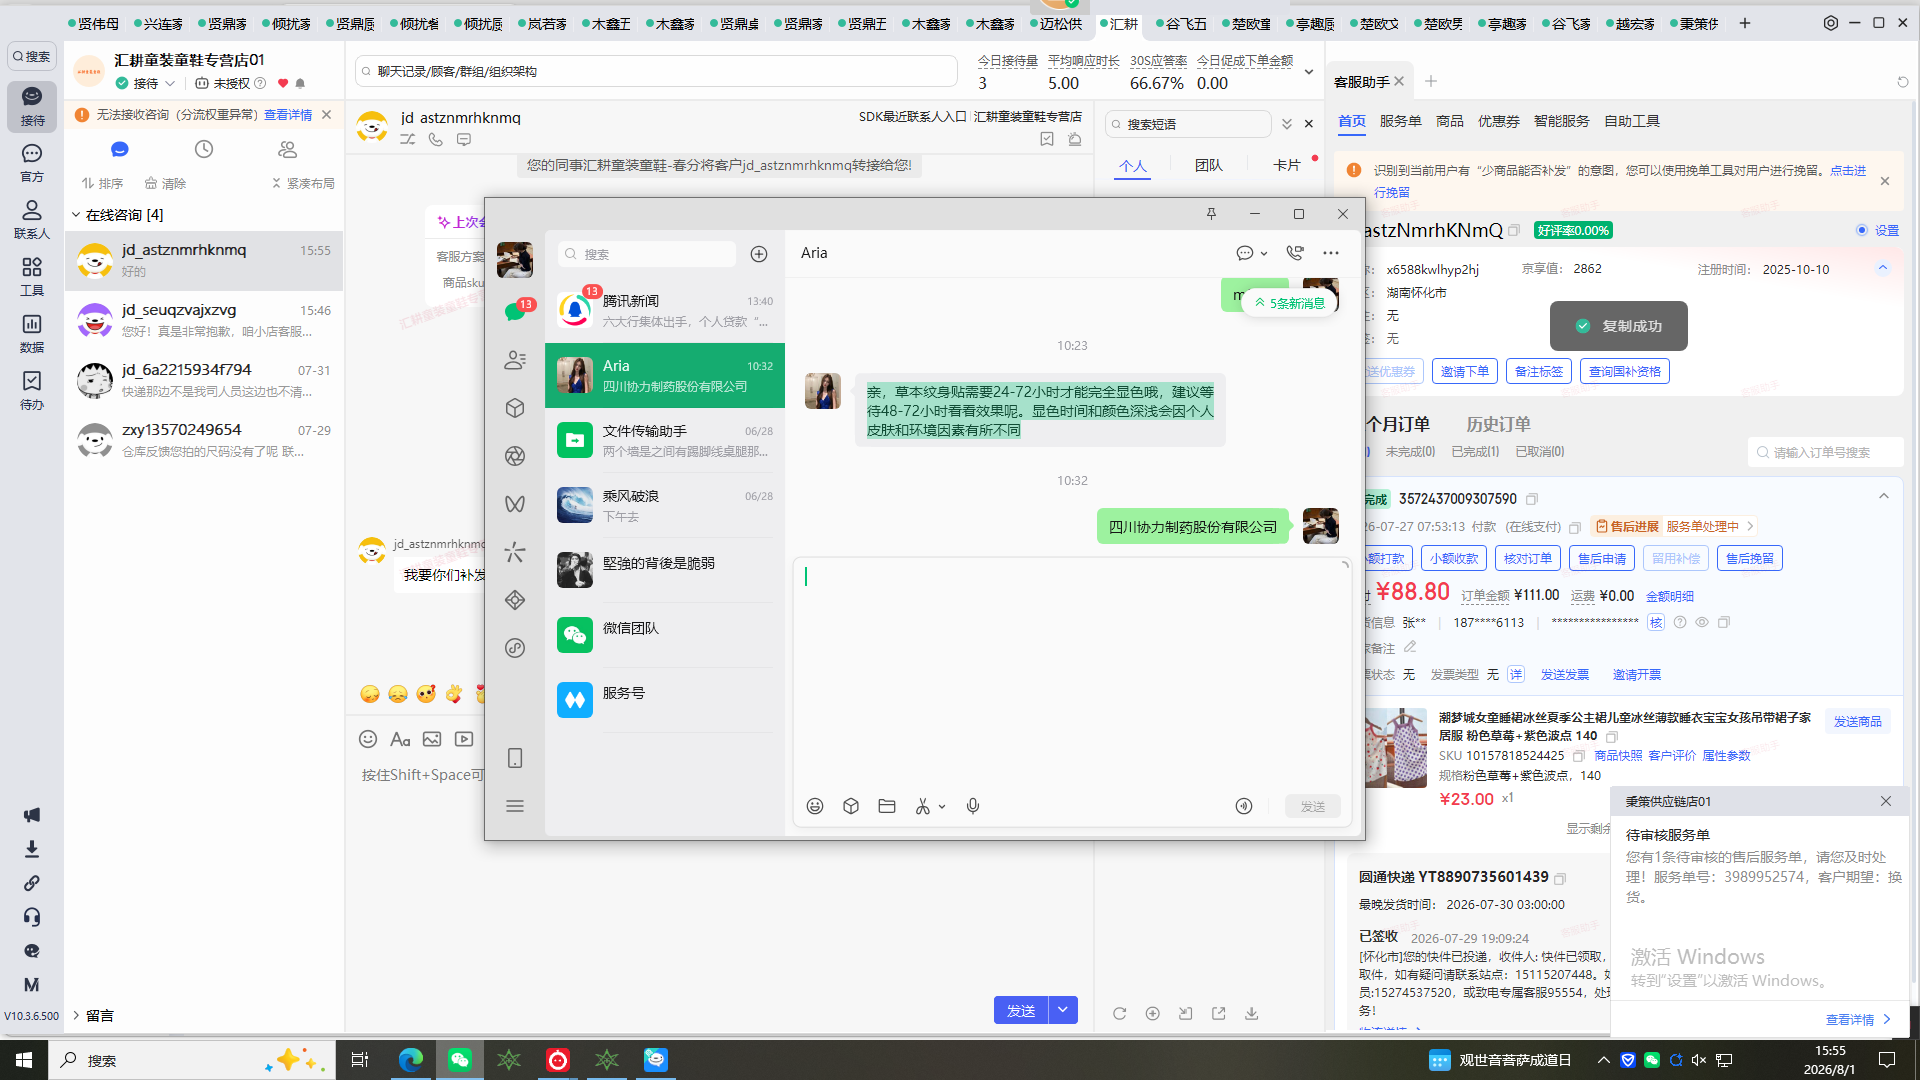
Task: Toggle the eye icon to reveal receiver info
Action: click(1701, 622)
